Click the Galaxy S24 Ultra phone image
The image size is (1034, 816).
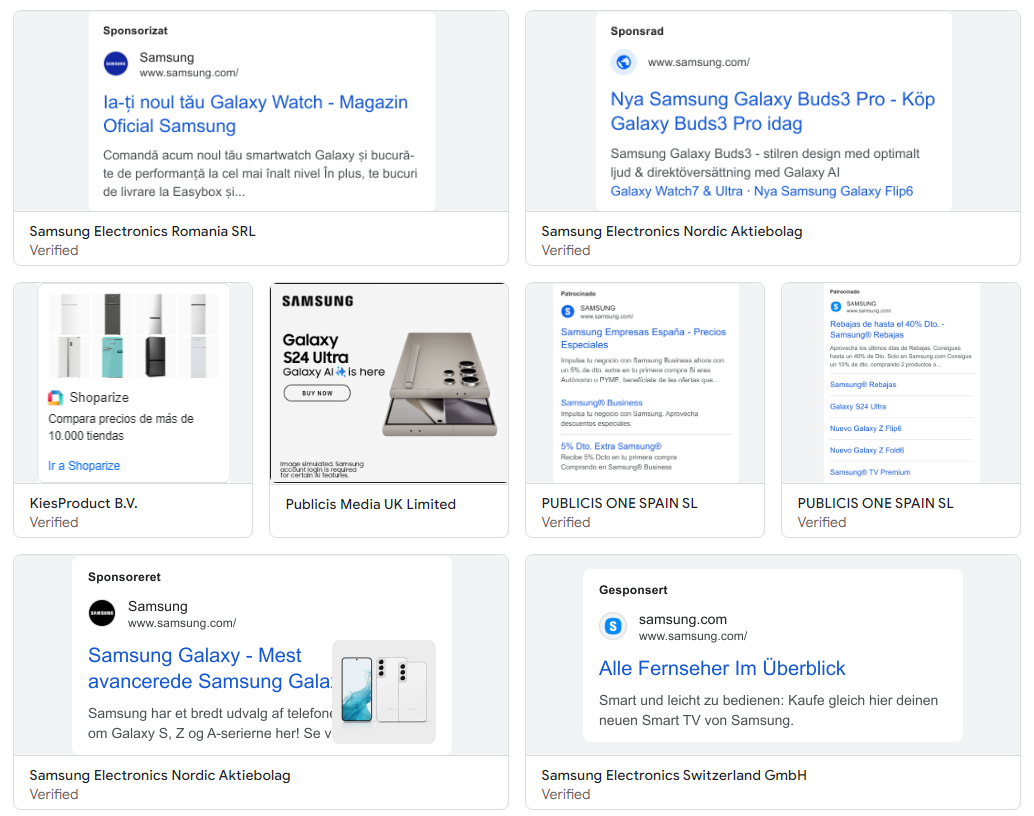click(440, 384)
